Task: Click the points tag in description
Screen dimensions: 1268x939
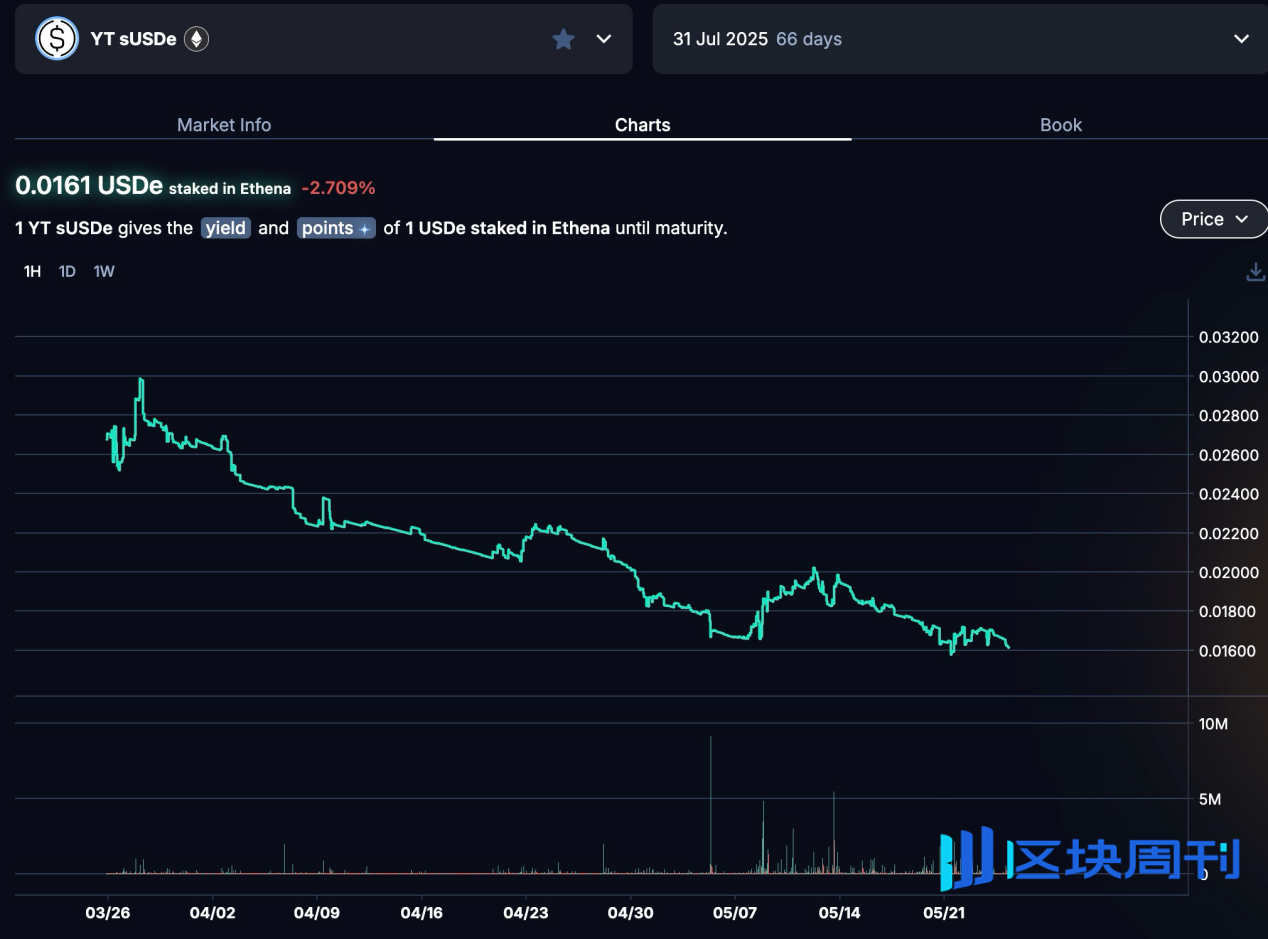Action: pos(336,228)
